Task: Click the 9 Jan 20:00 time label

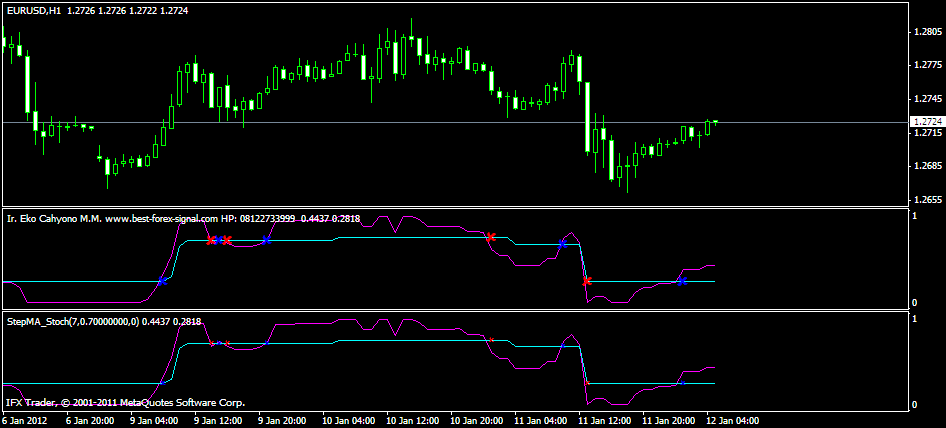Action: [x=282, y=420]
